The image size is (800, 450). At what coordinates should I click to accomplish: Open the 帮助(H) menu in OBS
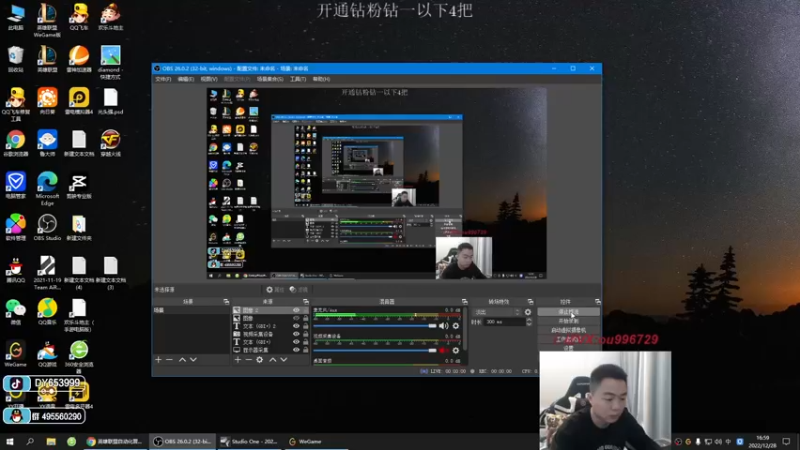pyautogui.click(x=321, y=79)
